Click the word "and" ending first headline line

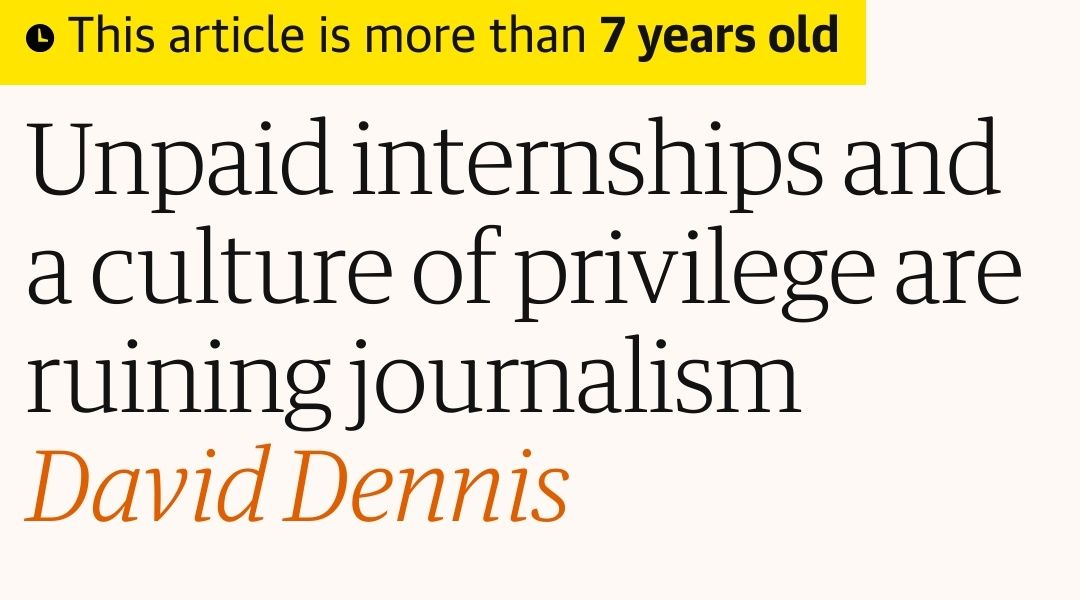tap(922, 157)
